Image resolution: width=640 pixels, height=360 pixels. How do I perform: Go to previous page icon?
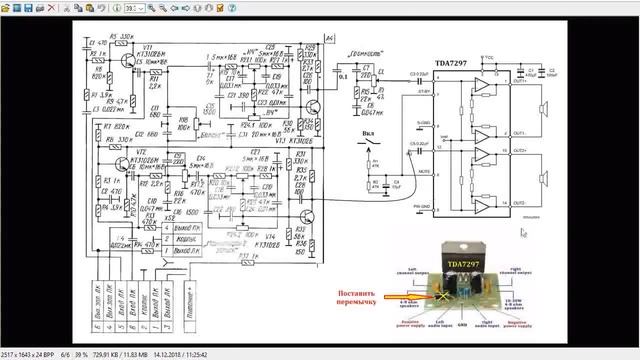coord(197,8)
